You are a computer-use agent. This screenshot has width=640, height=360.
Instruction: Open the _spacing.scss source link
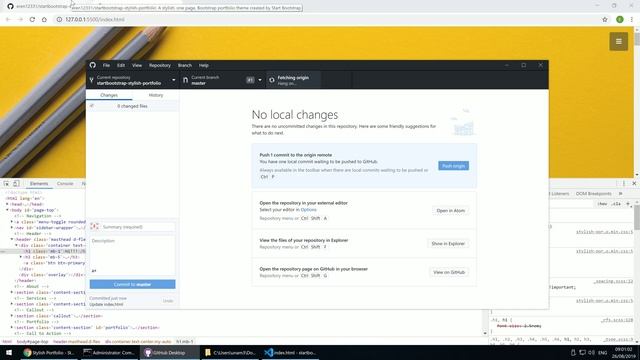[x=613, y=281]
